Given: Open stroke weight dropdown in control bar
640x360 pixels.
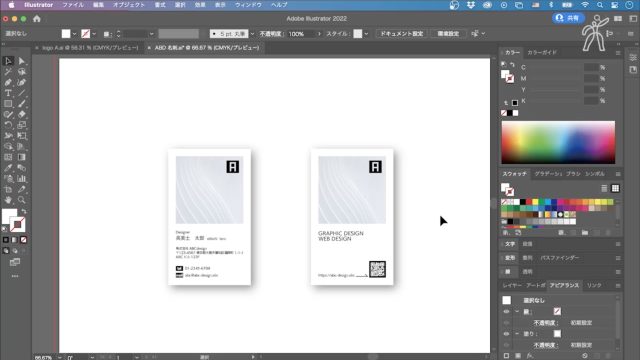Looking at the screenshot, I should click(151, 34).
